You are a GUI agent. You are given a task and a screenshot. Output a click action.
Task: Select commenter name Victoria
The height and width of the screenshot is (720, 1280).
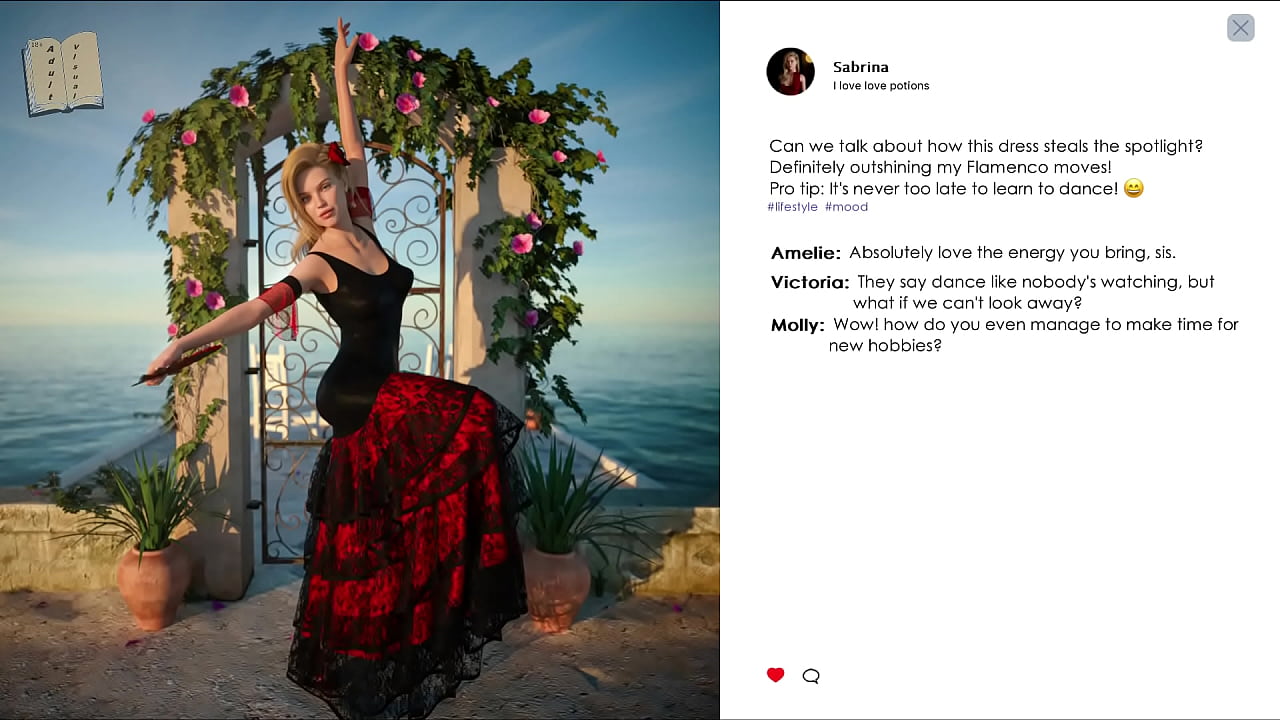click(x=809, y=283)
